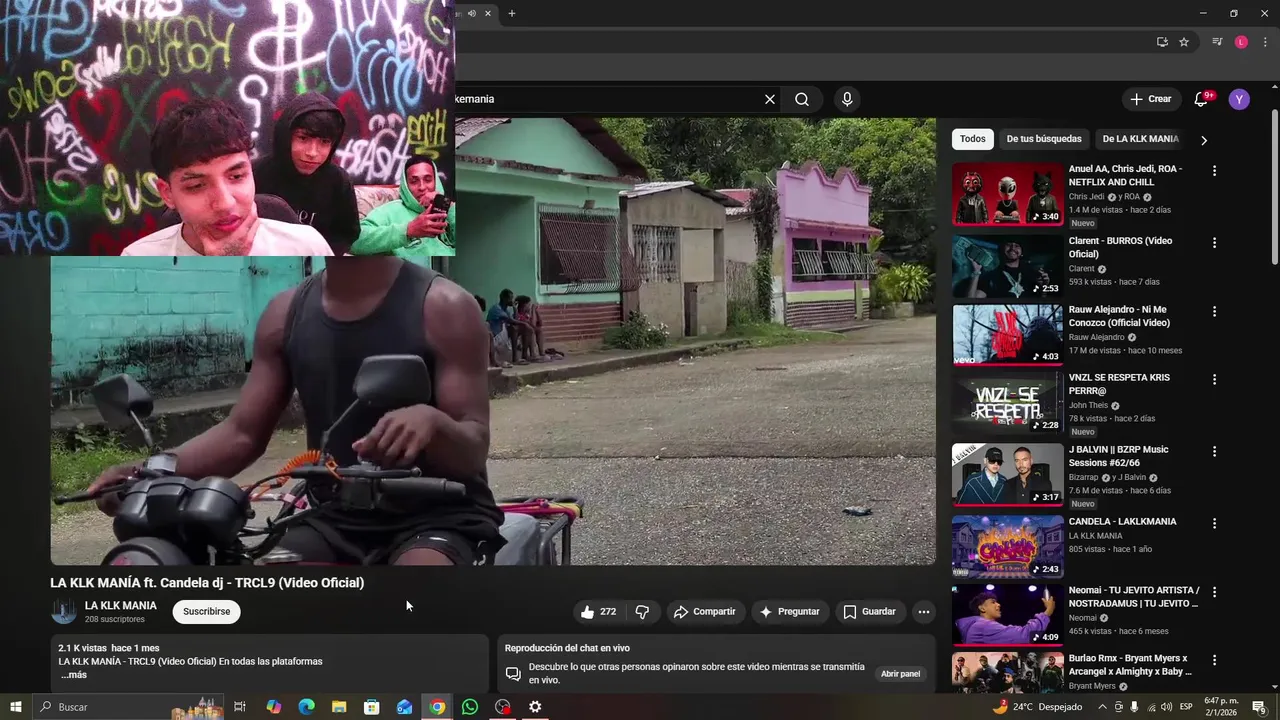Viewport: 1280px width, 720px height.
Task: Open the ESP language selector
Action: tap(1186, 707)
